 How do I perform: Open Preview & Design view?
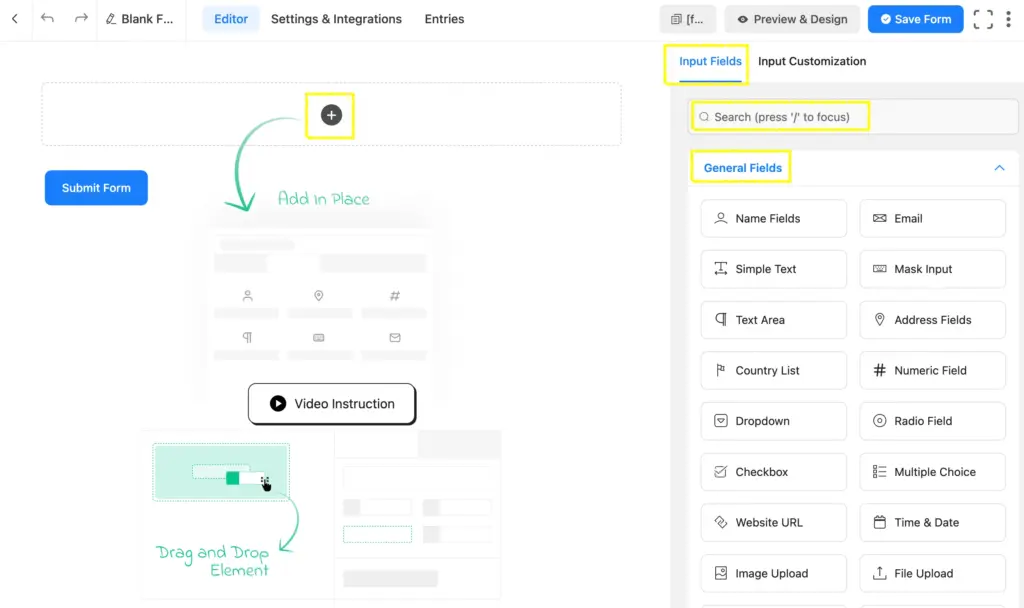pos(791,18)
